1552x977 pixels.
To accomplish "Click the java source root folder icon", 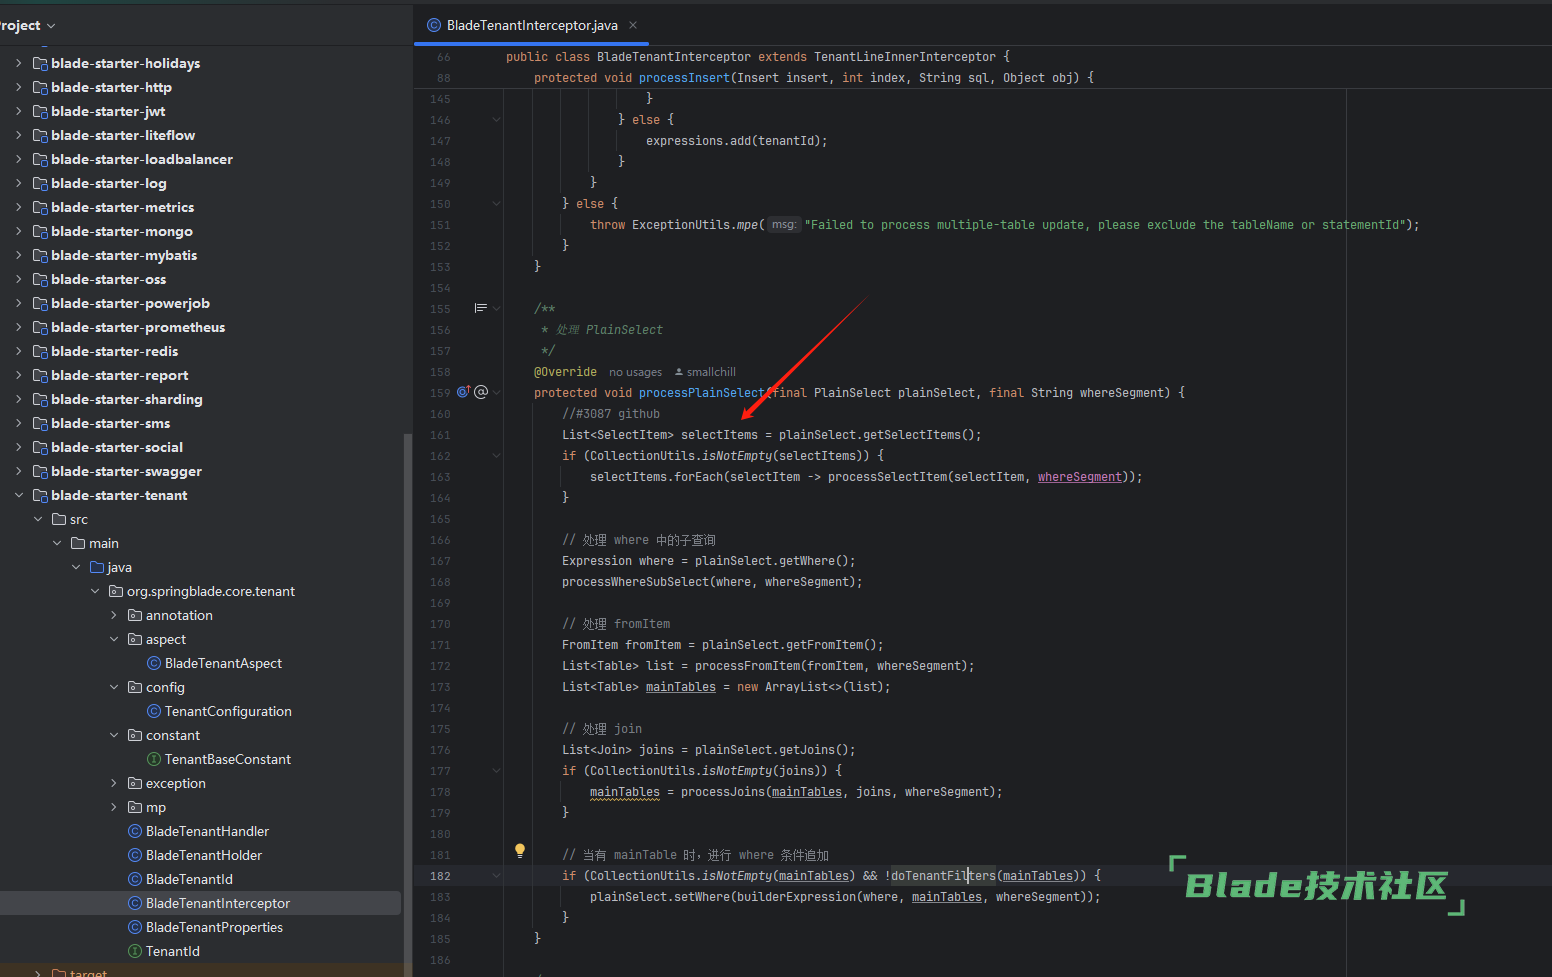I will (97, 567).
